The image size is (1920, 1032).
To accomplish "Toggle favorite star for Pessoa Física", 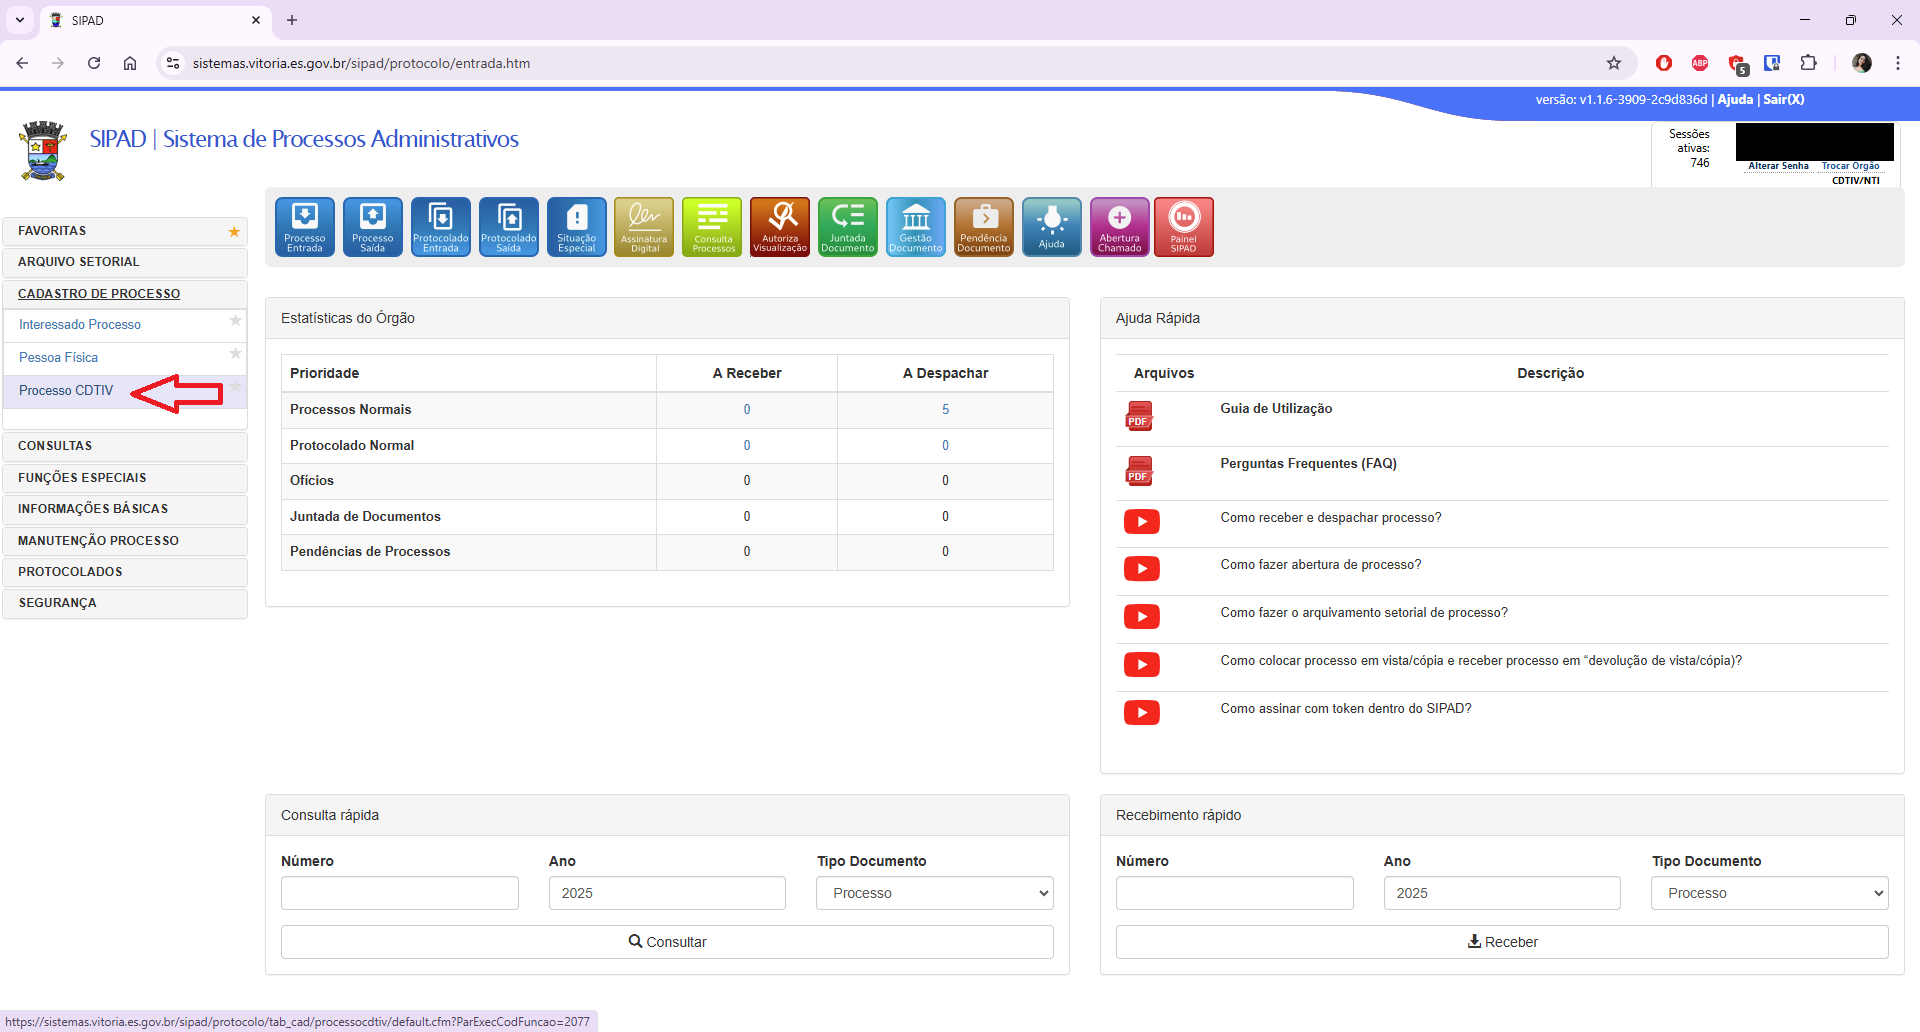I will [x=235, y=354].
